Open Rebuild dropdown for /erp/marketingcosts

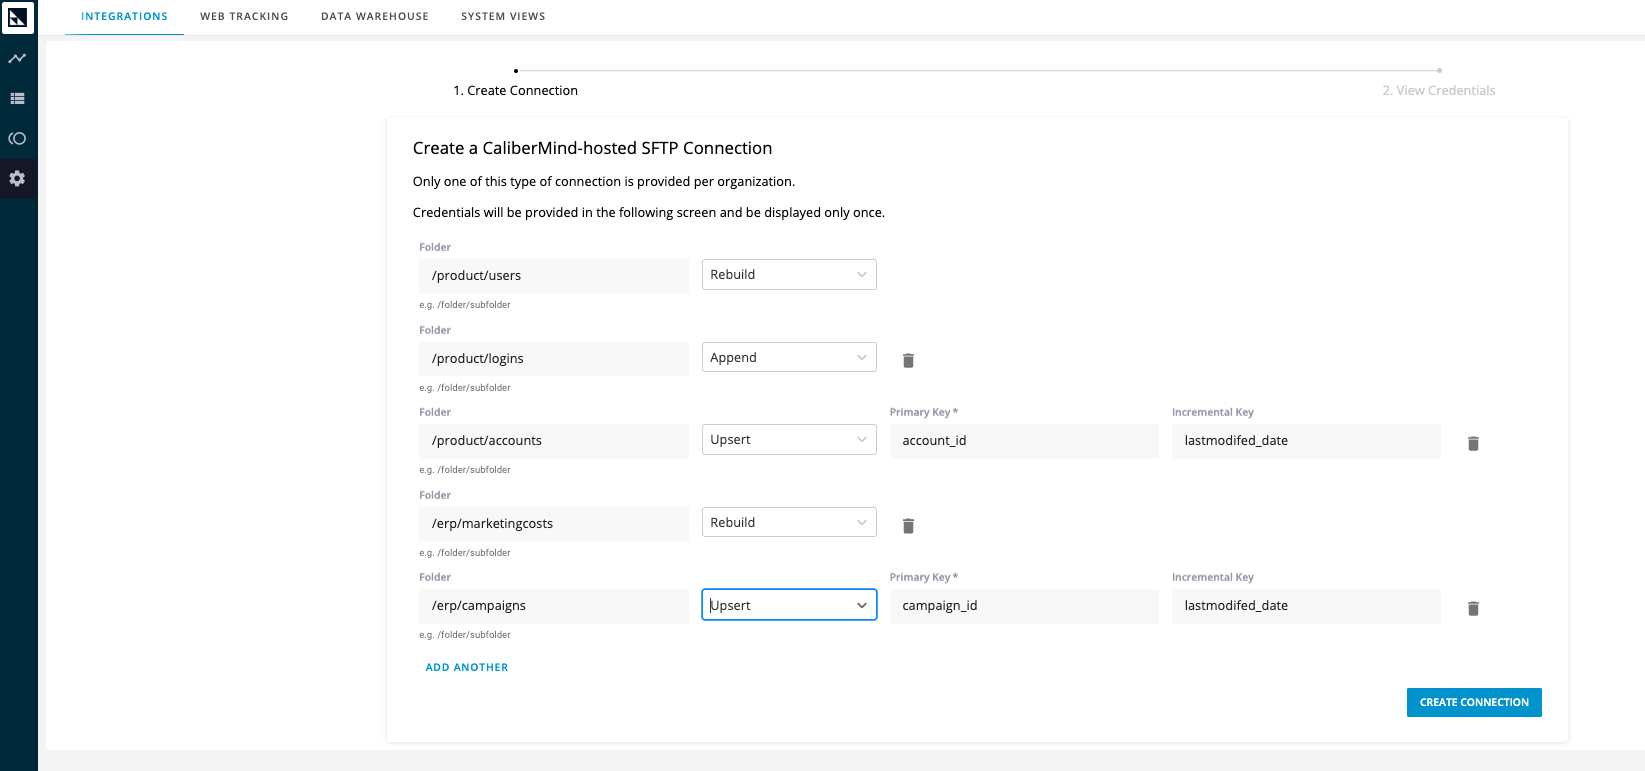pyautogui.click(x=789, y=523)
